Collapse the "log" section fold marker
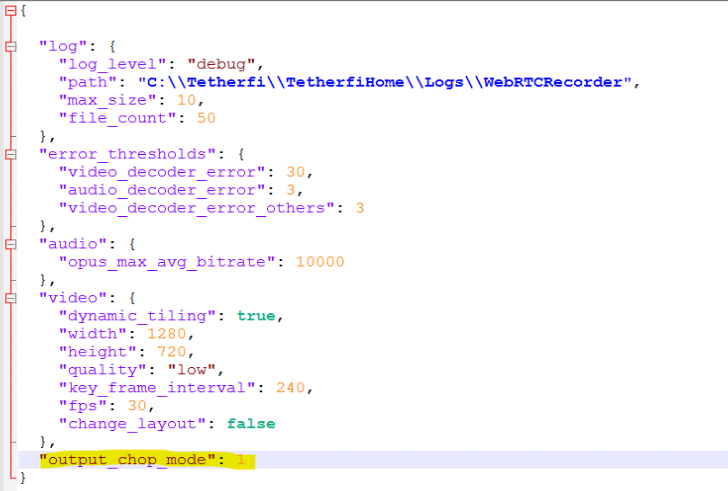Viewport: 728px width, 491px height. [11, 46]
